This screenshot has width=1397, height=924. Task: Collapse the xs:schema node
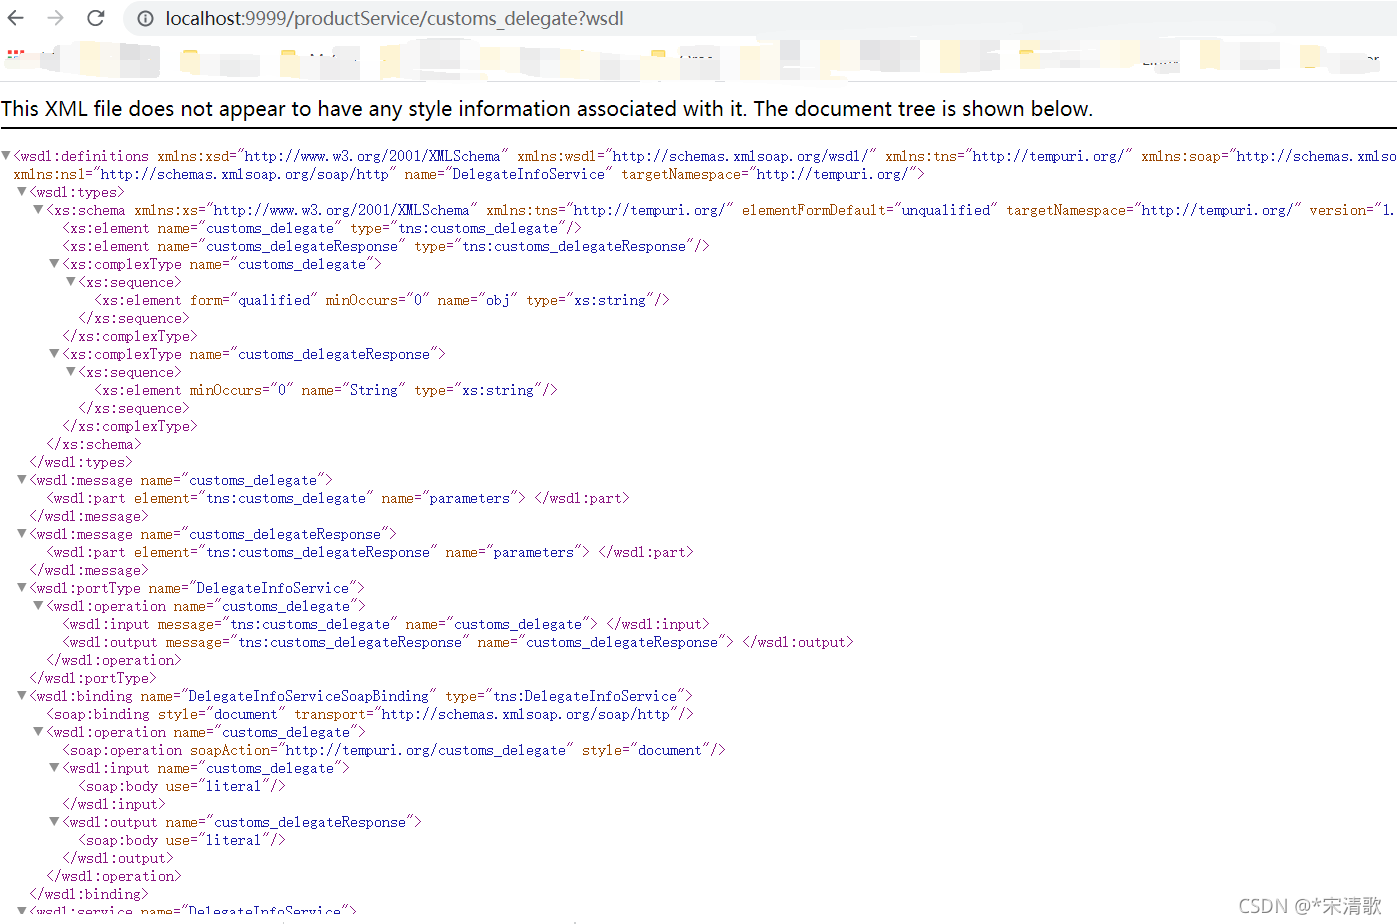coord(37,209)
